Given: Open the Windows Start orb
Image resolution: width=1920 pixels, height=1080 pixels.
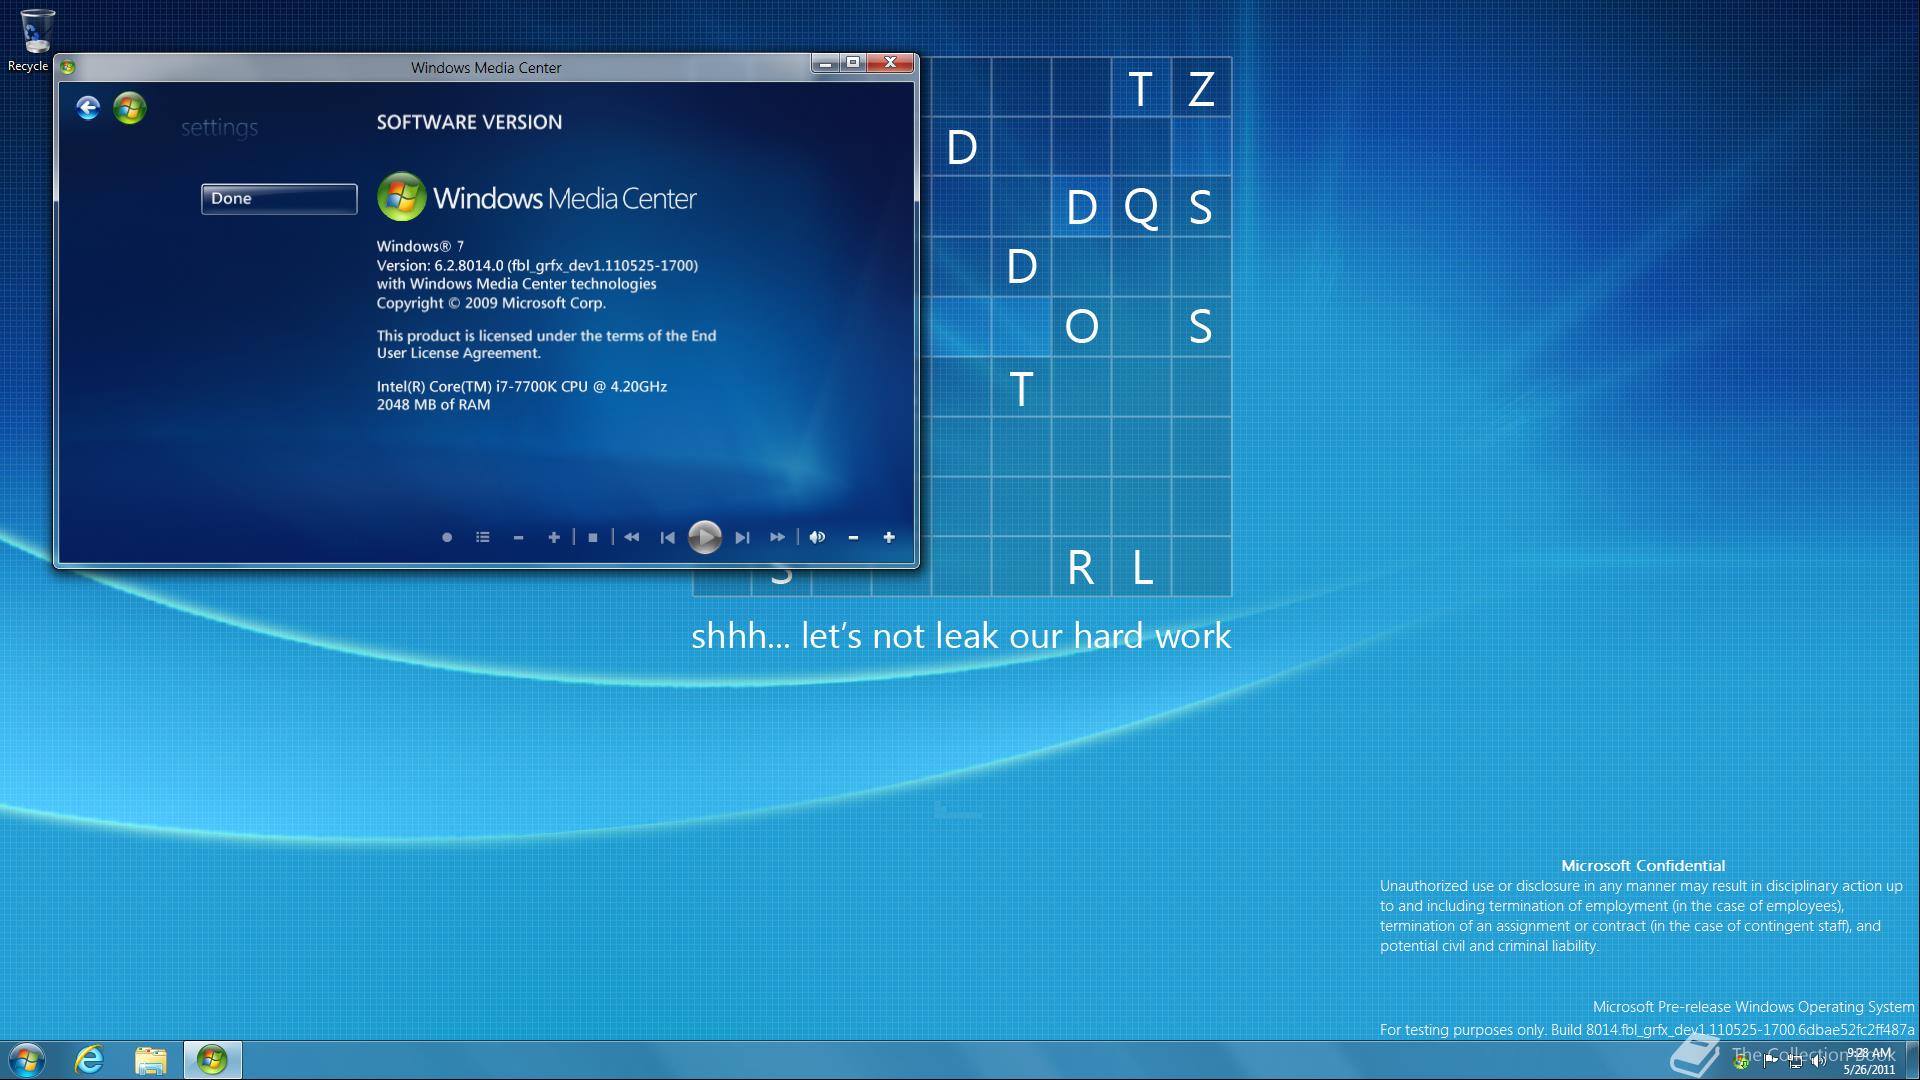Looking at the screenshot, I should click(x=27, y=1060).
